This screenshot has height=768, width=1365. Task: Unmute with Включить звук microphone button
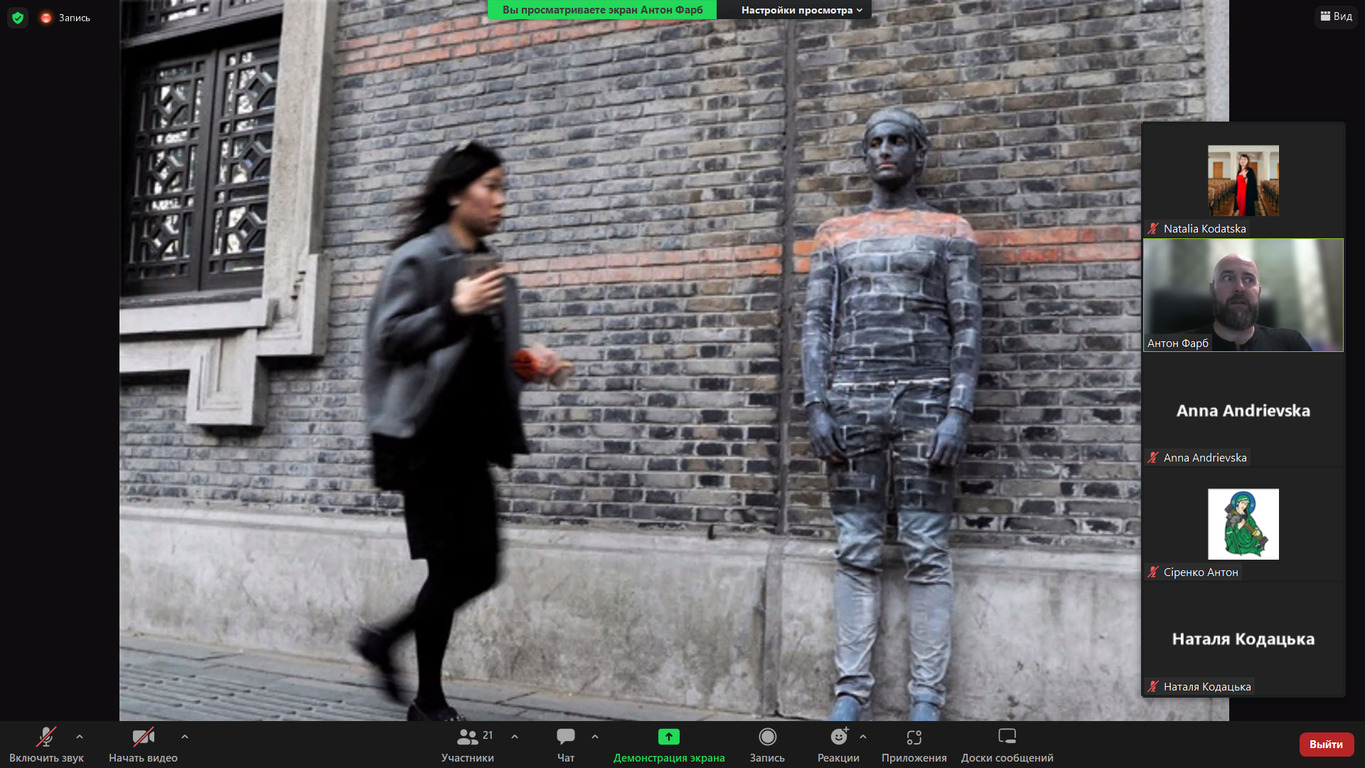[x=46, y=745]
